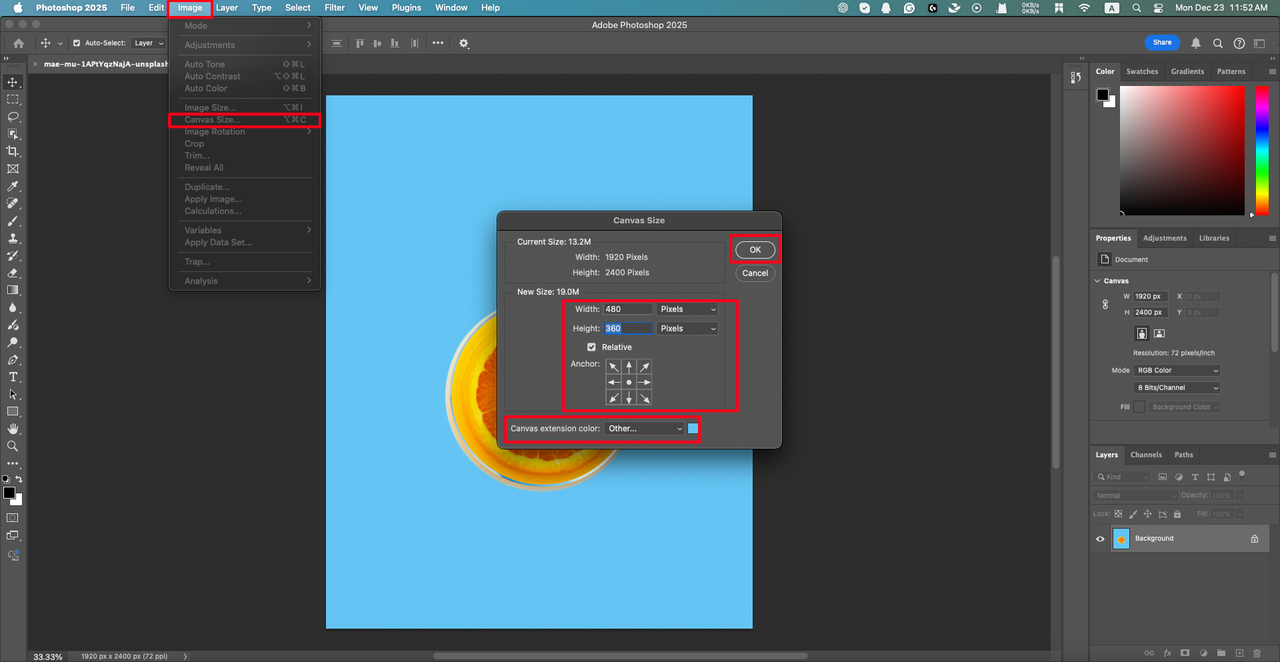The width and height of the screenshot is (1280, 662).
Task: Select the Horizontal Type tool
Action: [13, 377]
